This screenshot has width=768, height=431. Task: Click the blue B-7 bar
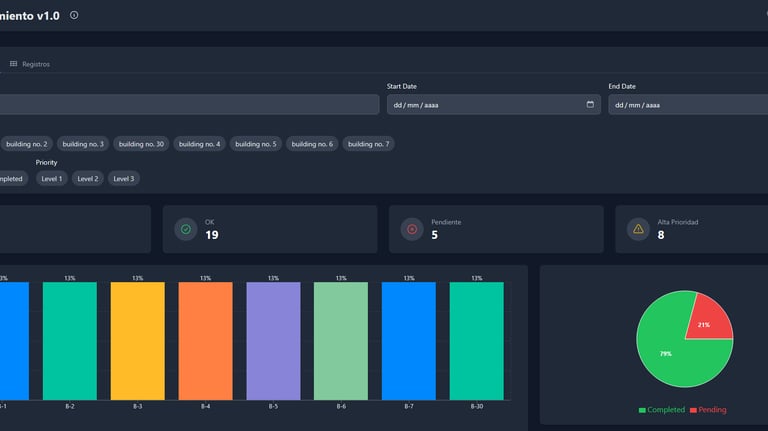click(x=409, y=341)
